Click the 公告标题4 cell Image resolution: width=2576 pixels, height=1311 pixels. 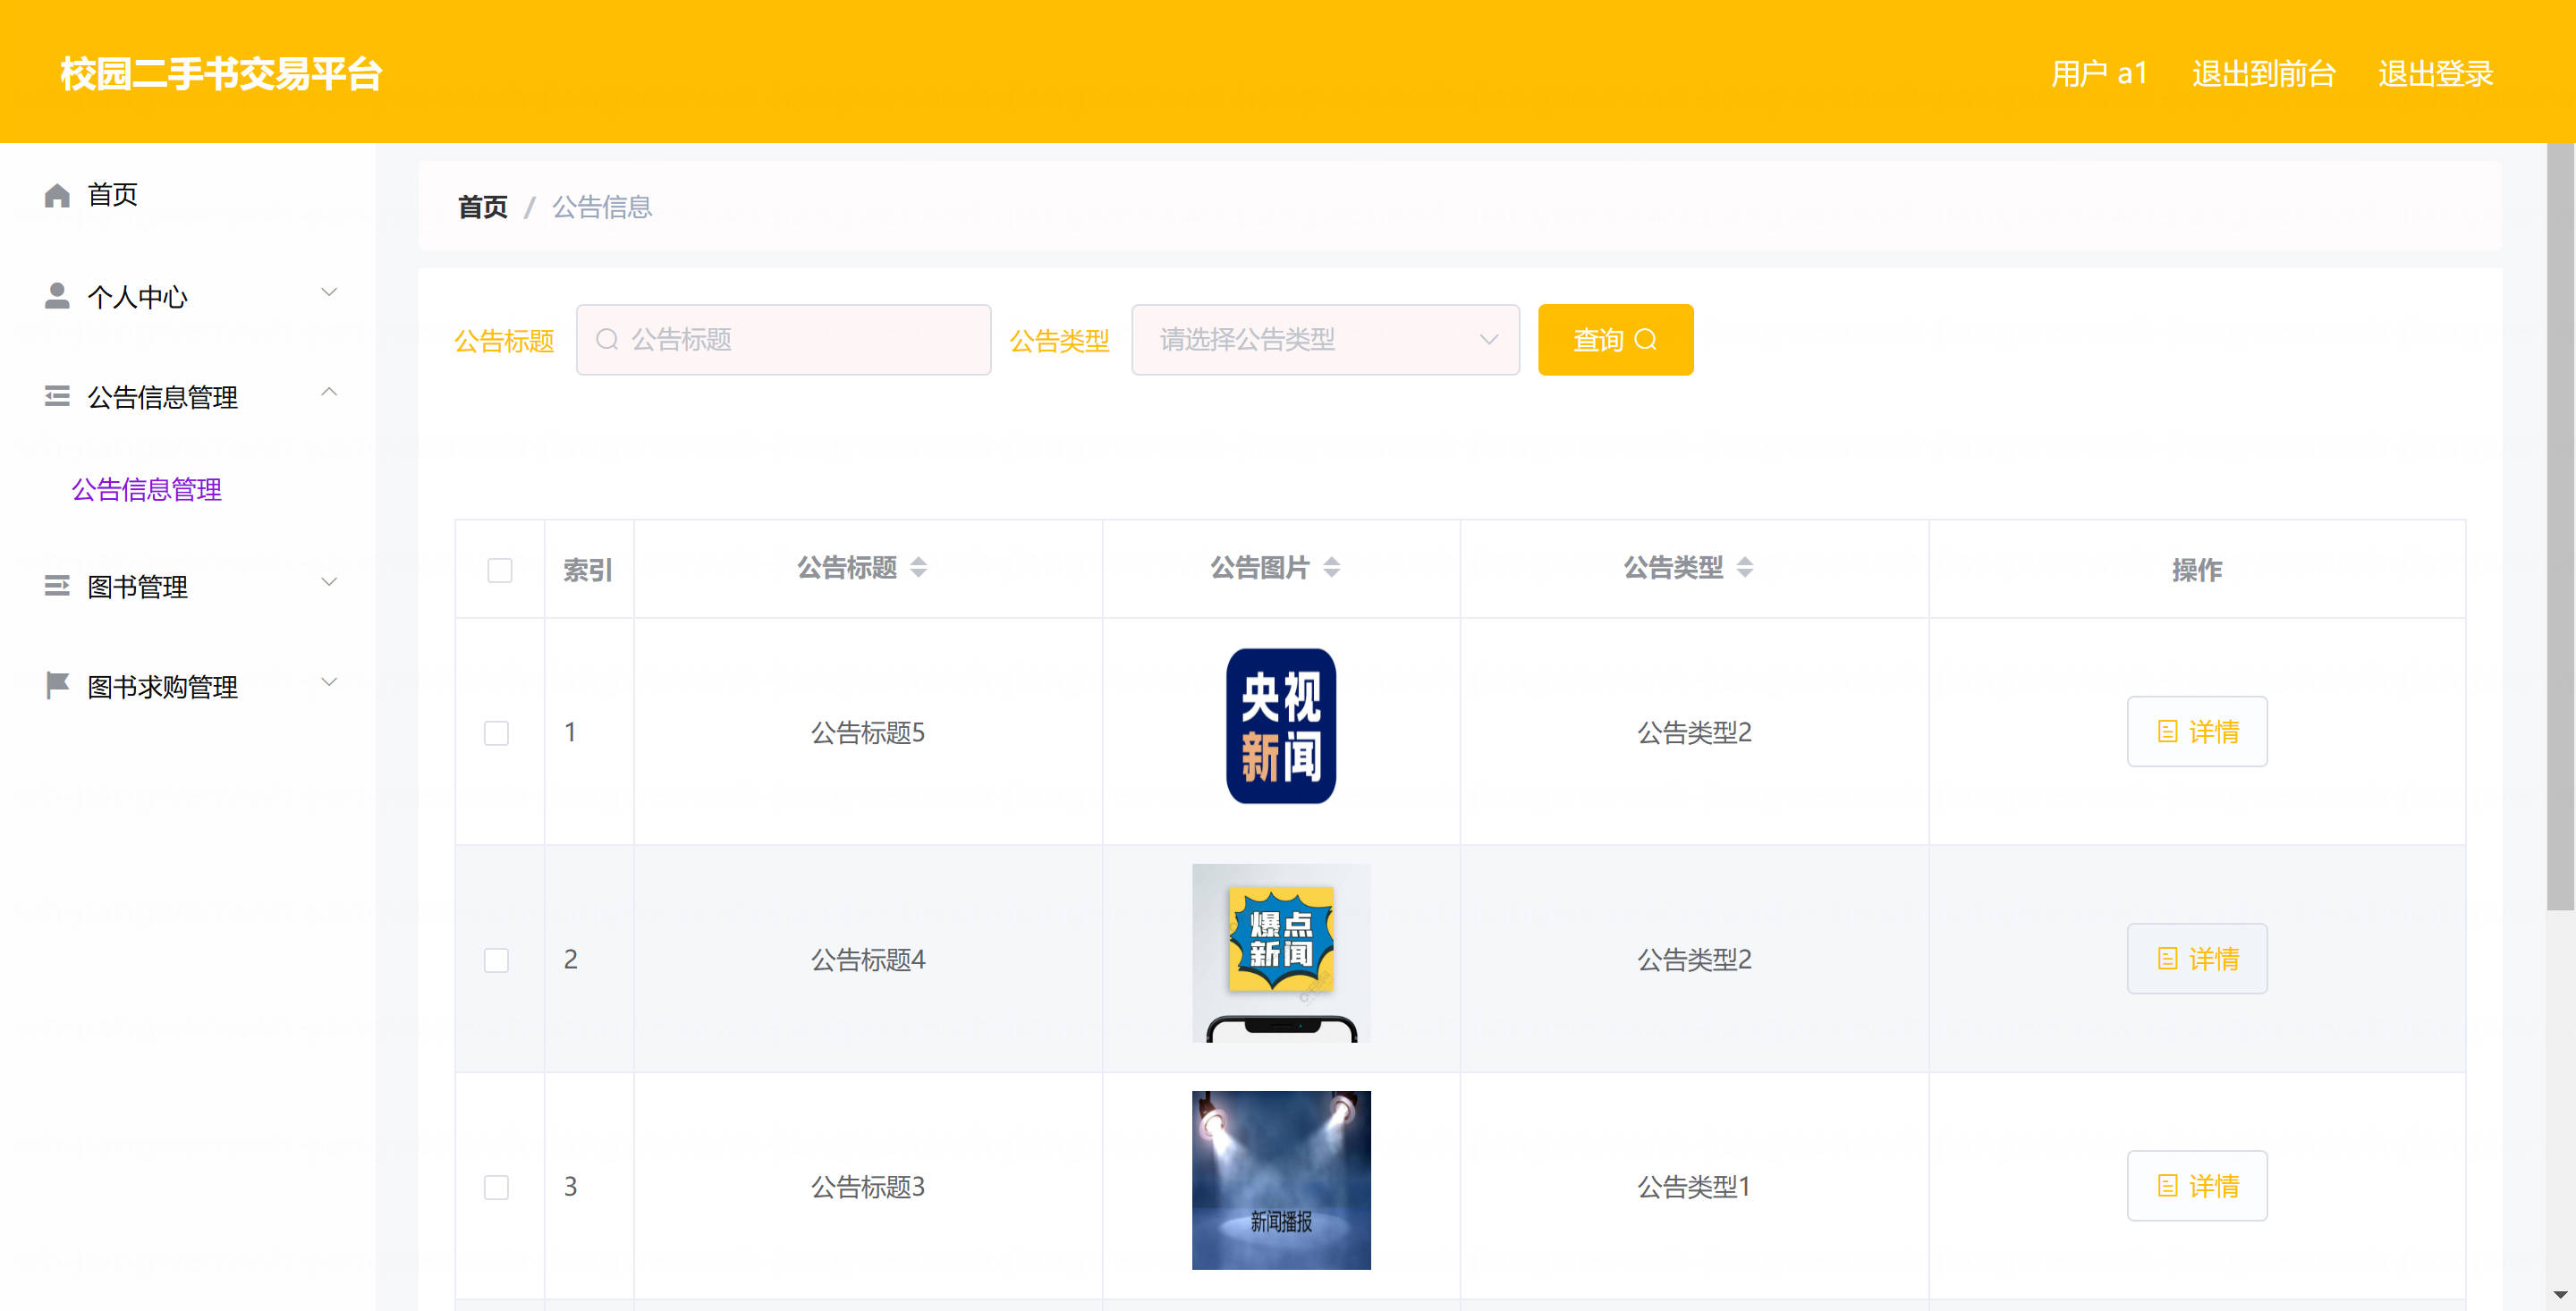click(868, 960)
